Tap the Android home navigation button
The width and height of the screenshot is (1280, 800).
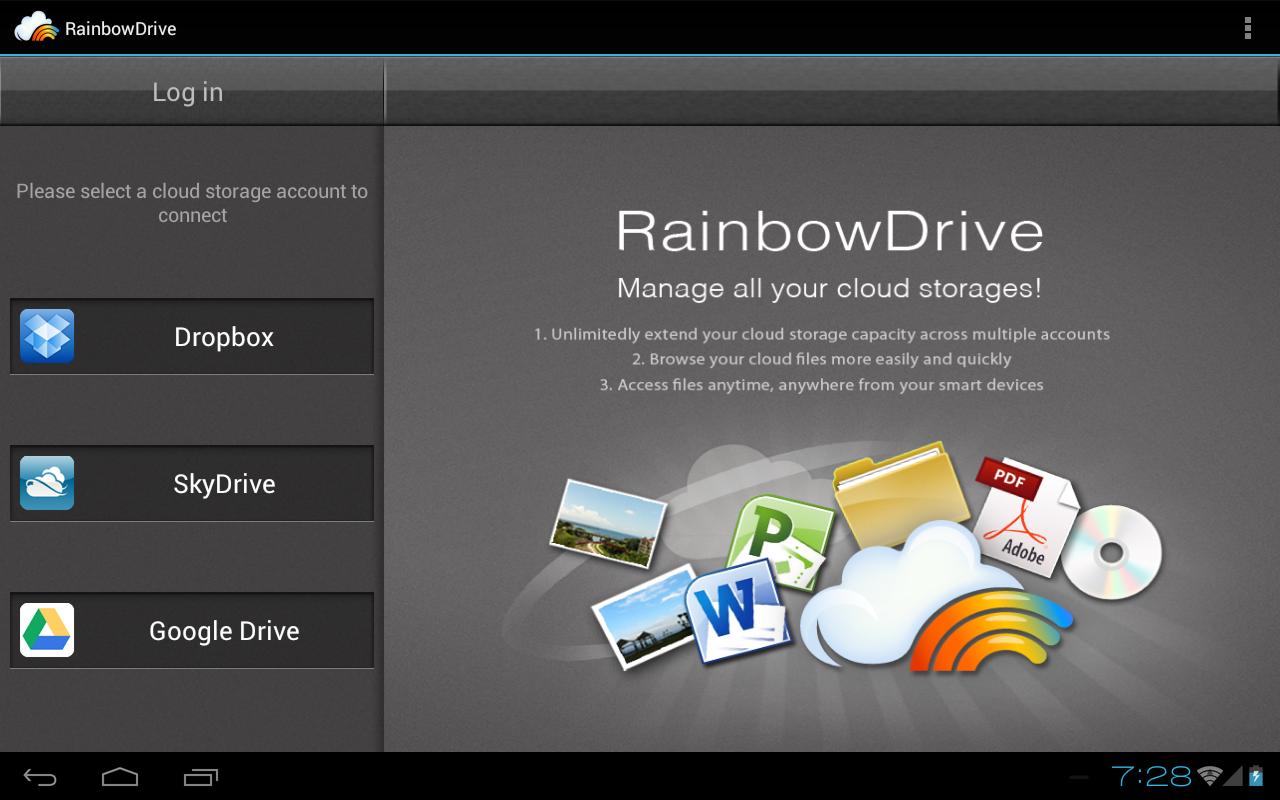pyautogui.click(x=120, y=776)
